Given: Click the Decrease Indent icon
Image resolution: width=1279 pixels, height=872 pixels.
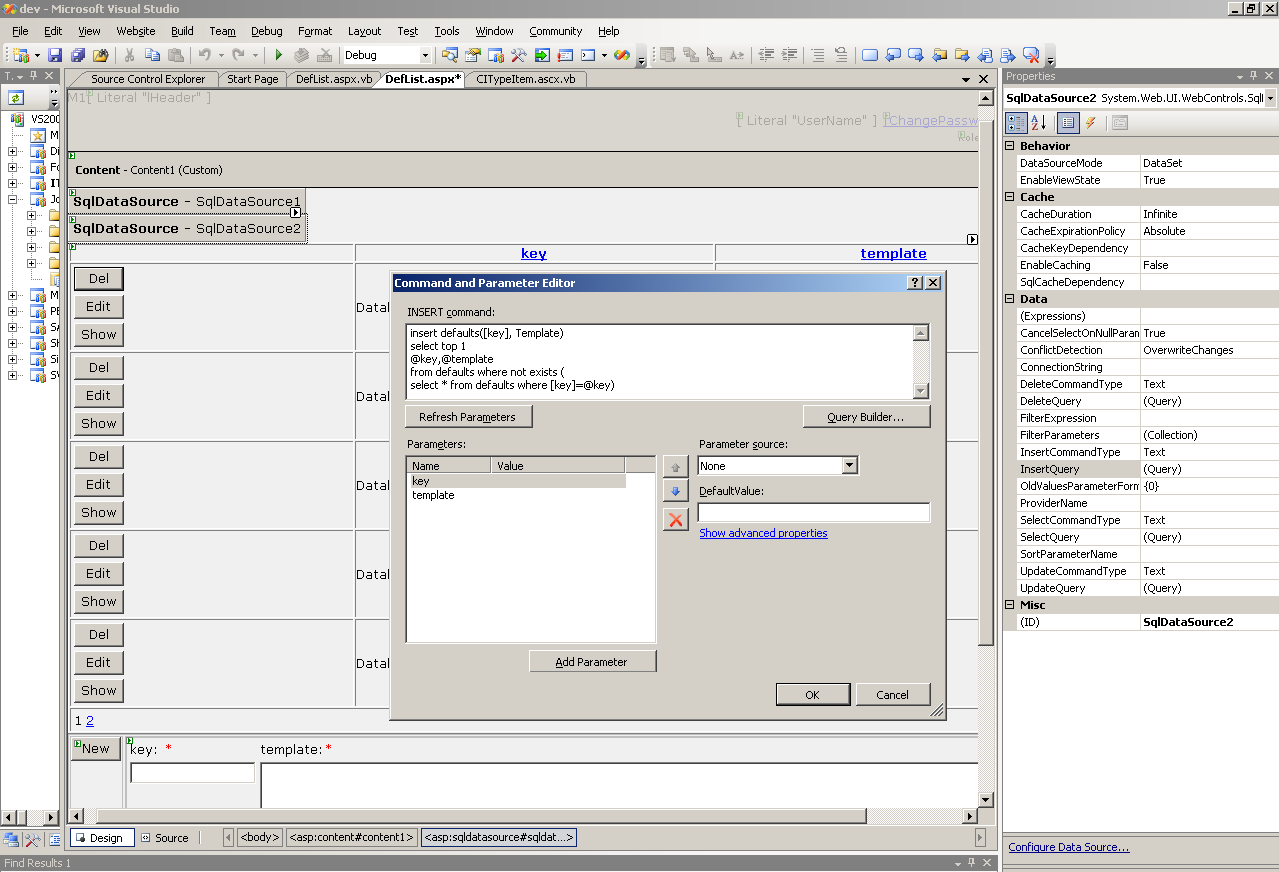Looking at the screenshot, I should tap(767, 55).
